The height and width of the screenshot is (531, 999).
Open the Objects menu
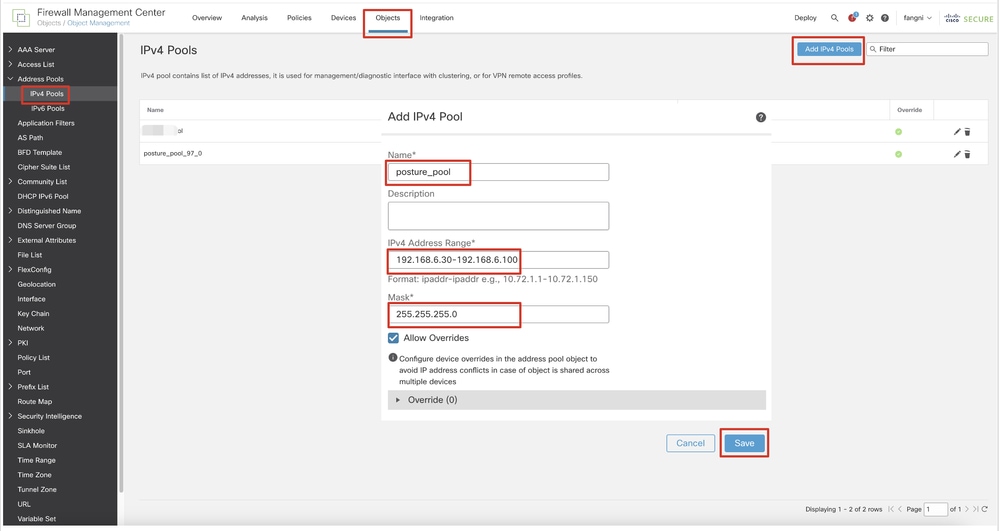[x=387, y=18]
